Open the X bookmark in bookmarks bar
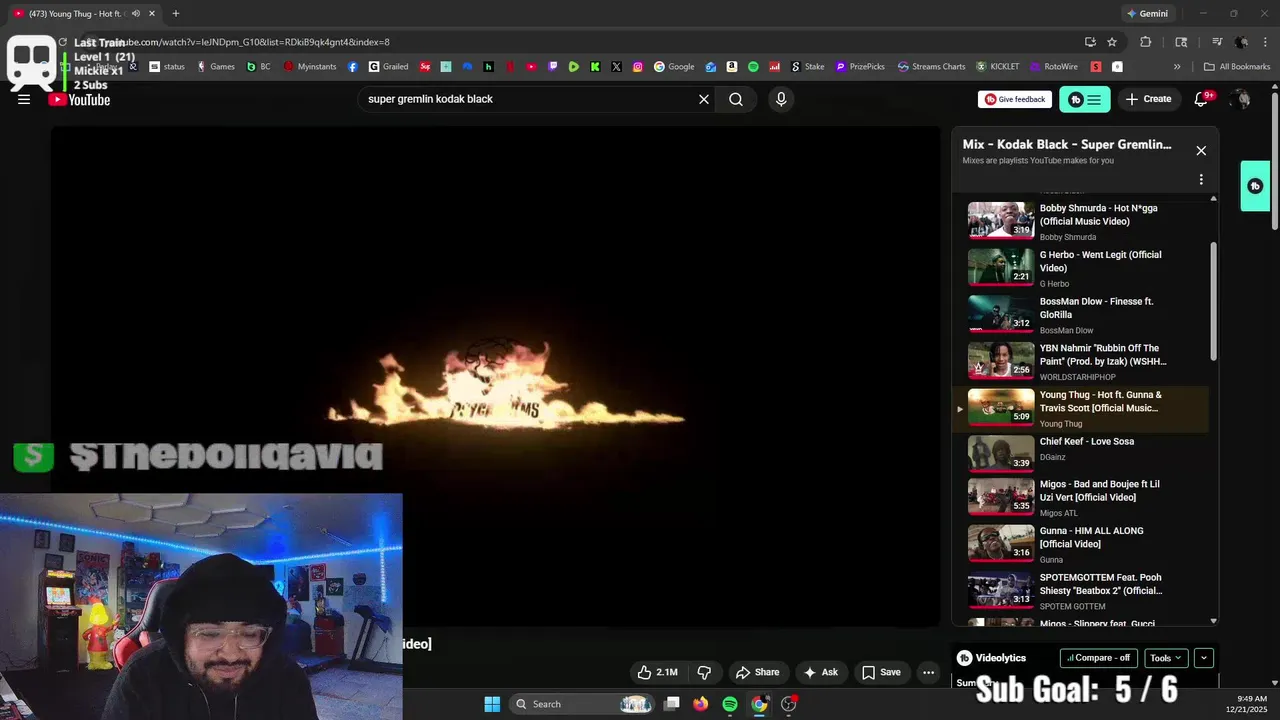Image resolution: width=1280 pixels, height=720 pixels. coord(616,67)
